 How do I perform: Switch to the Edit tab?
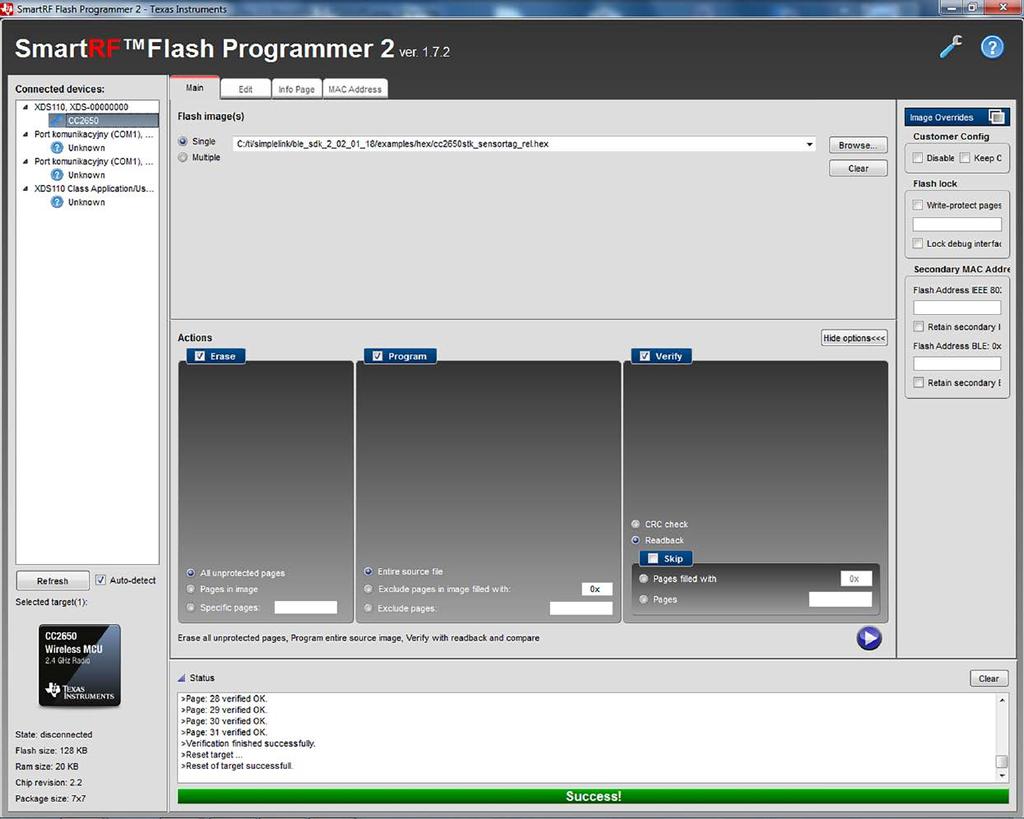[246, 89]
